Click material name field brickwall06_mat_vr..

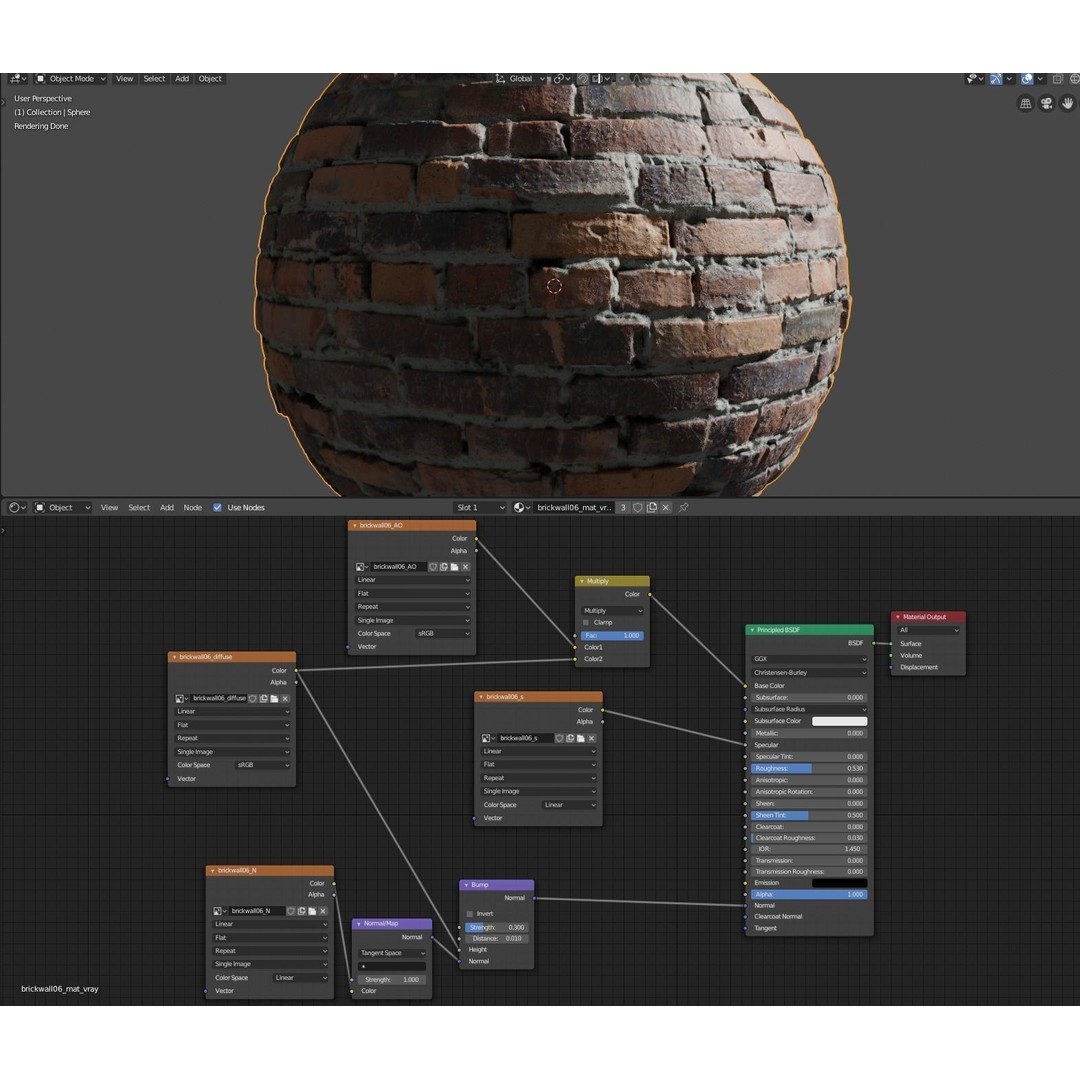574,508
